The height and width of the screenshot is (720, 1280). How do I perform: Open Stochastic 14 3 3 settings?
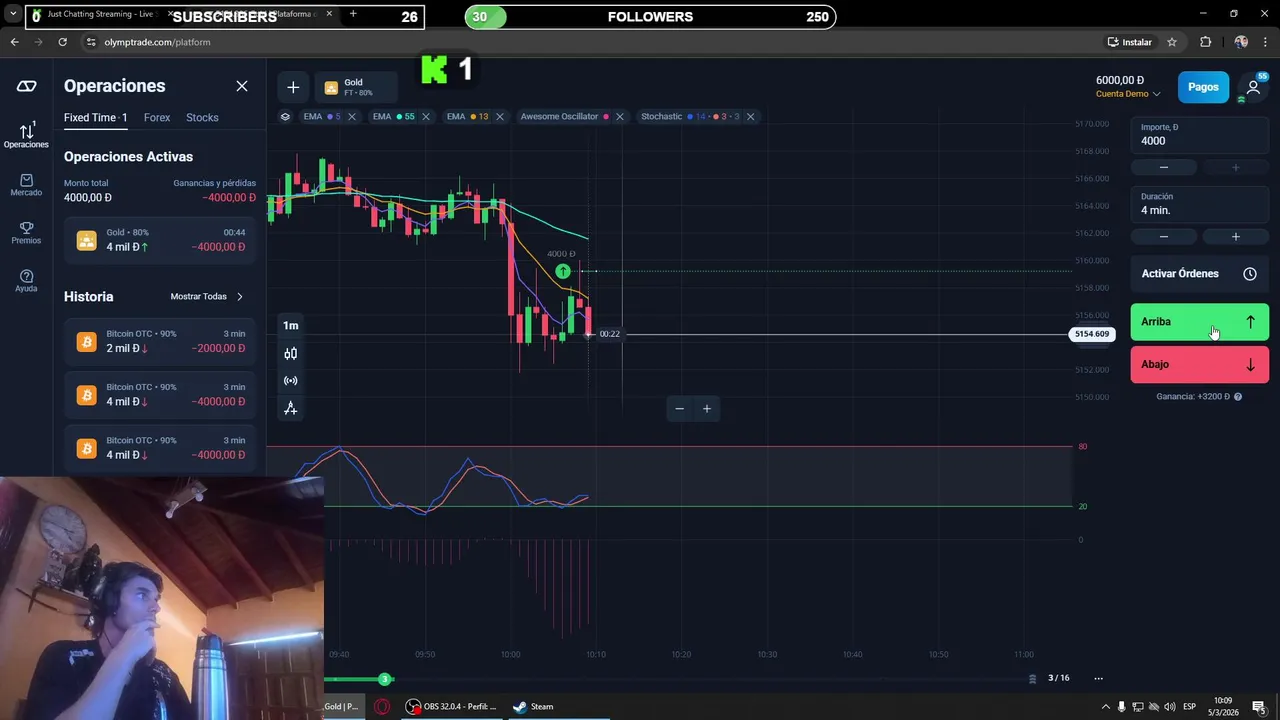coord(690,116)
